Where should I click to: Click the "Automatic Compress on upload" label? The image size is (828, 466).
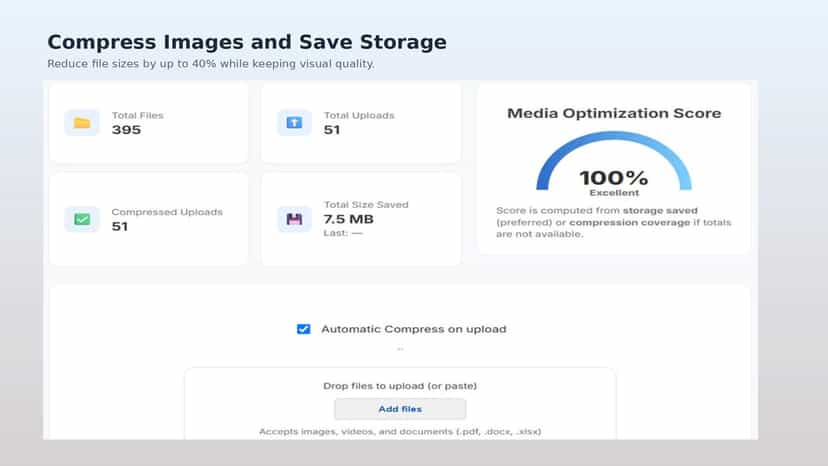pyautogui.click(x=413, y=329)
